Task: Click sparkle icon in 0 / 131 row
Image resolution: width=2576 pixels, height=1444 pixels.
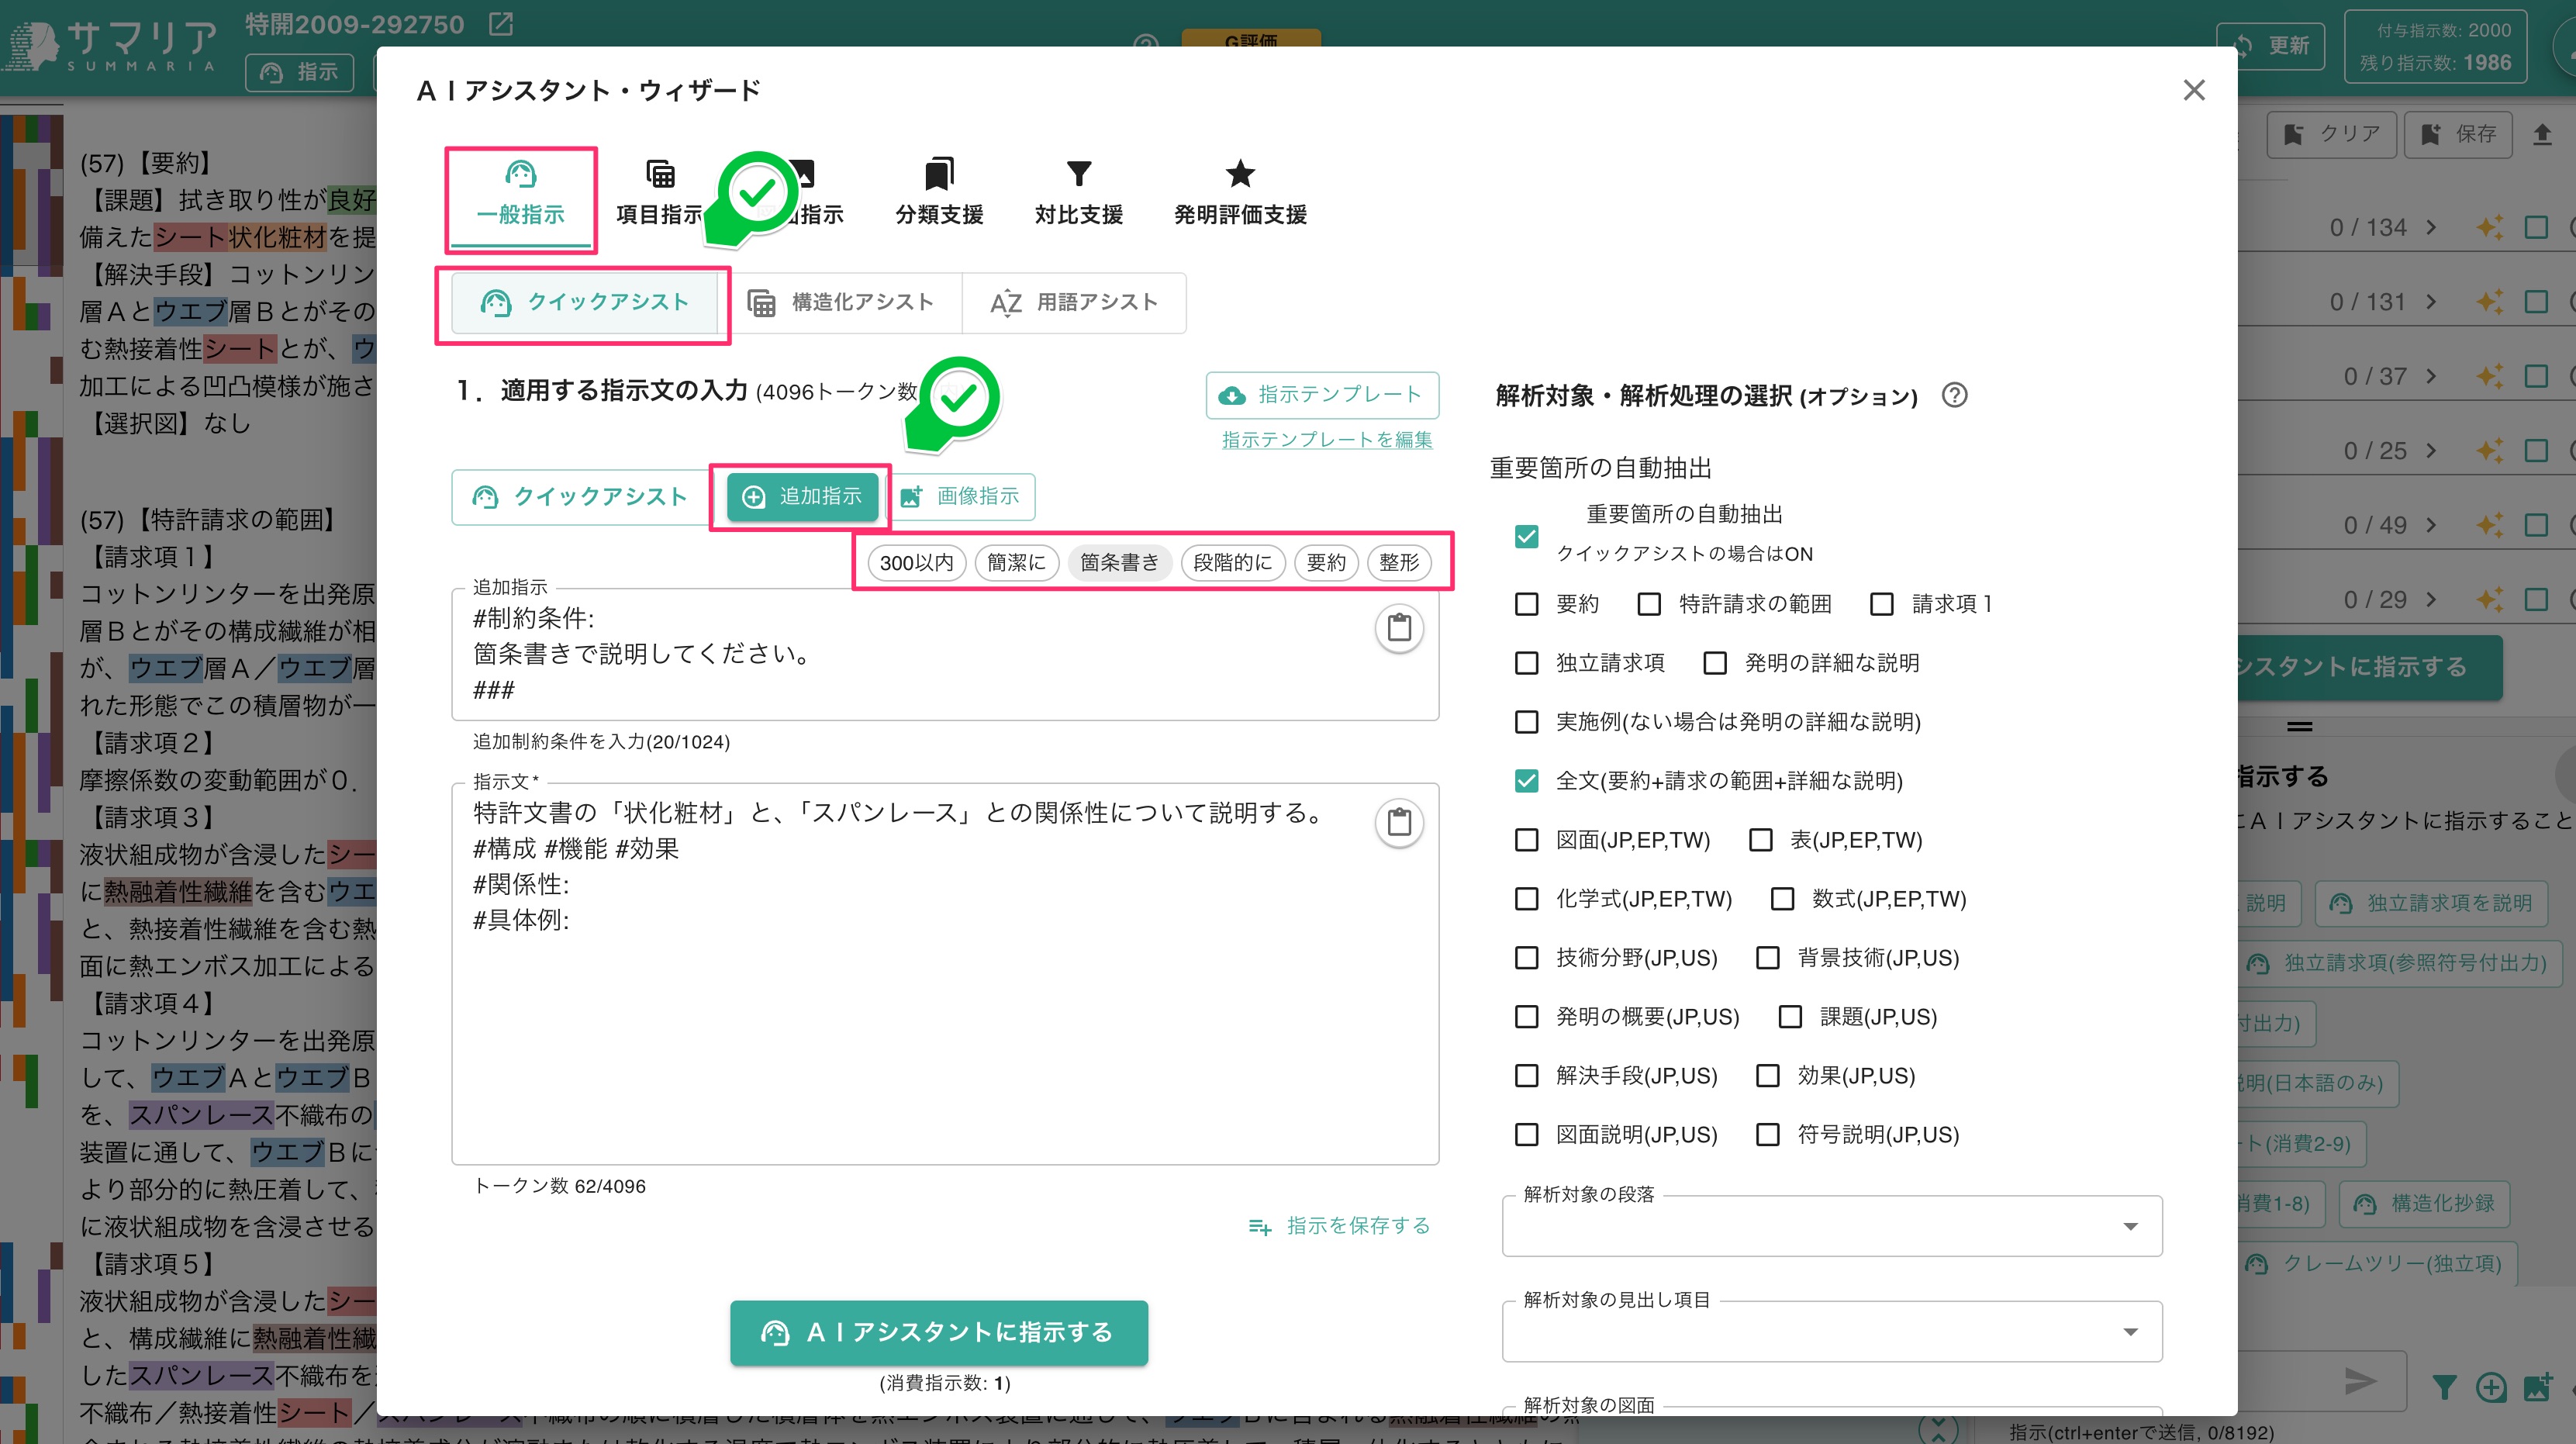Action: tap(2489, 302)
